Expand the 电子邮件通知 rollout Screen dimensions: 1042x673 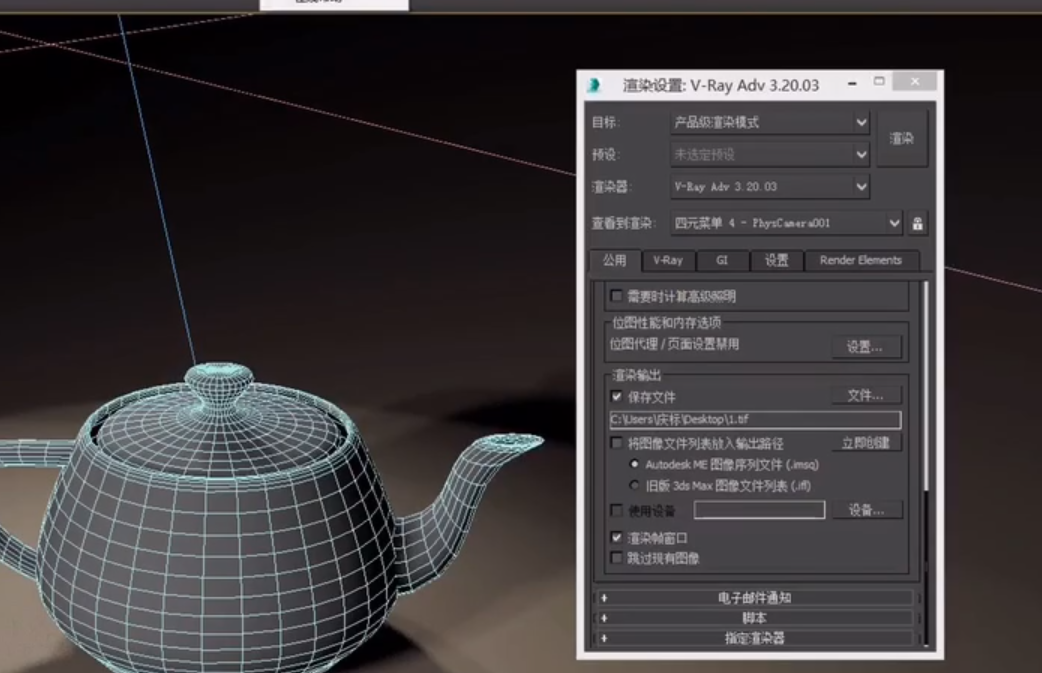coord(756,600)
